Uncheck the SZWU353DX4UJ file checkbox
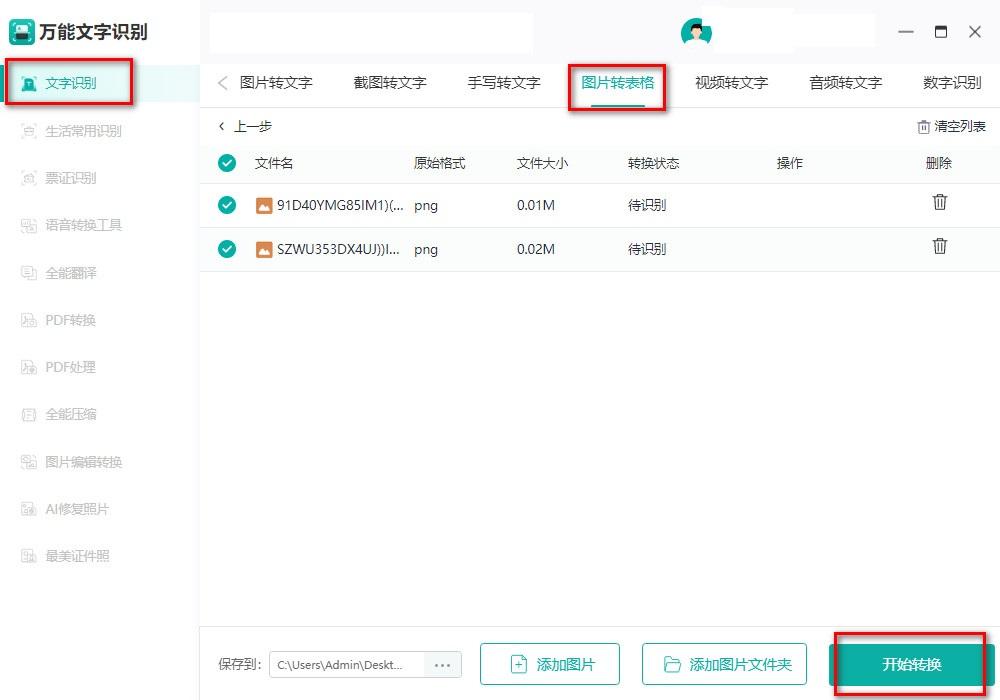This screenshot has width=1000, height=700. tap(226, 249)
